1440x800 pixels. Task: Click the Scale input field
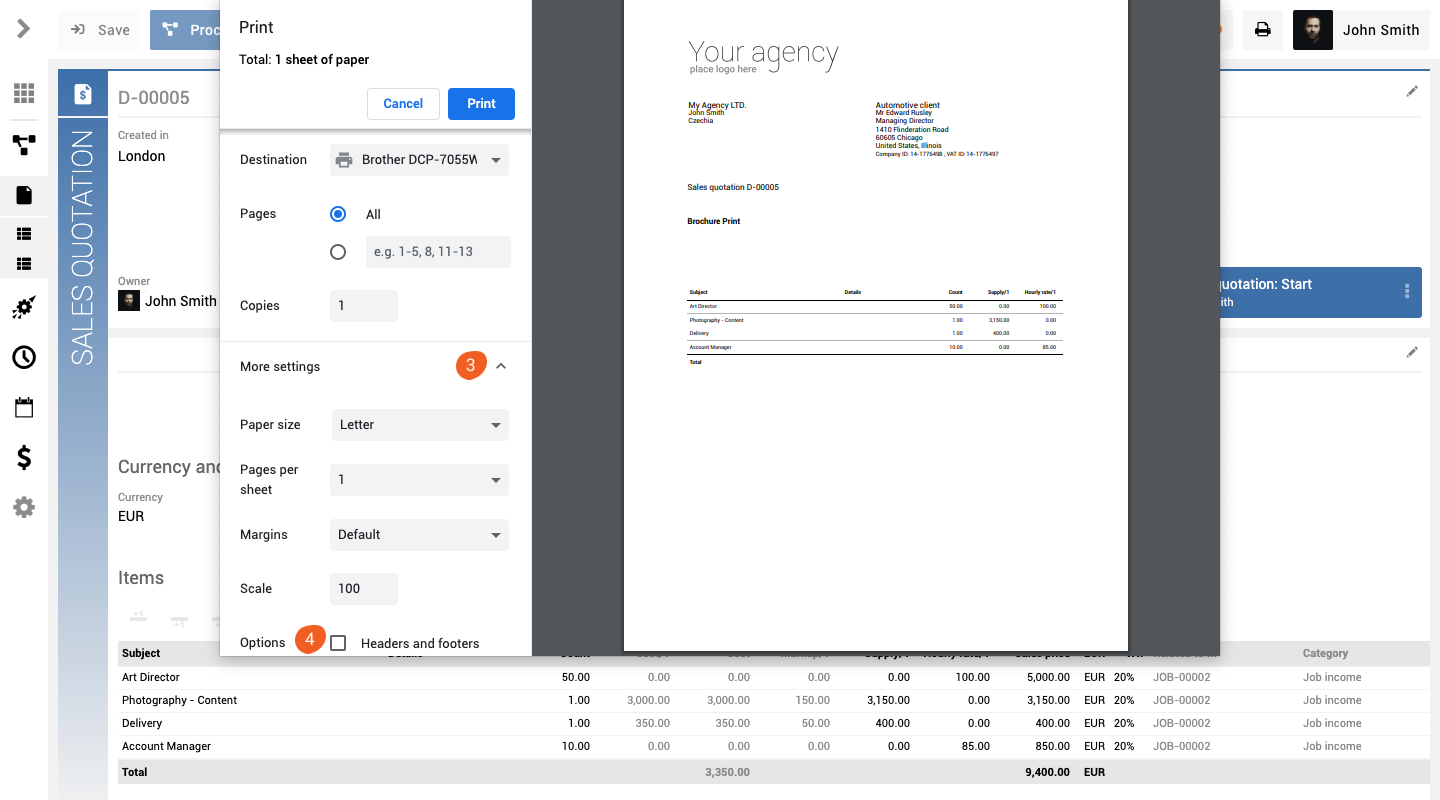coord(364,589)
